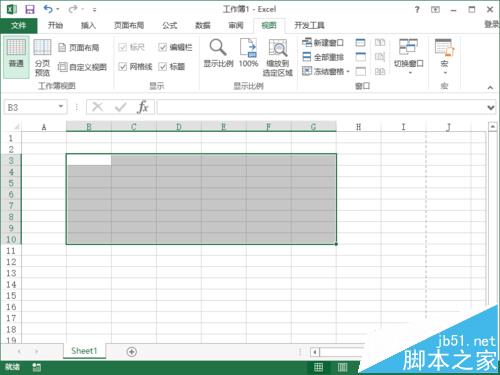Image resolution: width=500 pixels, height=375 pixels.
Task: Click the hide window icon
Action: pyautogui.click(x=360, y=57)
